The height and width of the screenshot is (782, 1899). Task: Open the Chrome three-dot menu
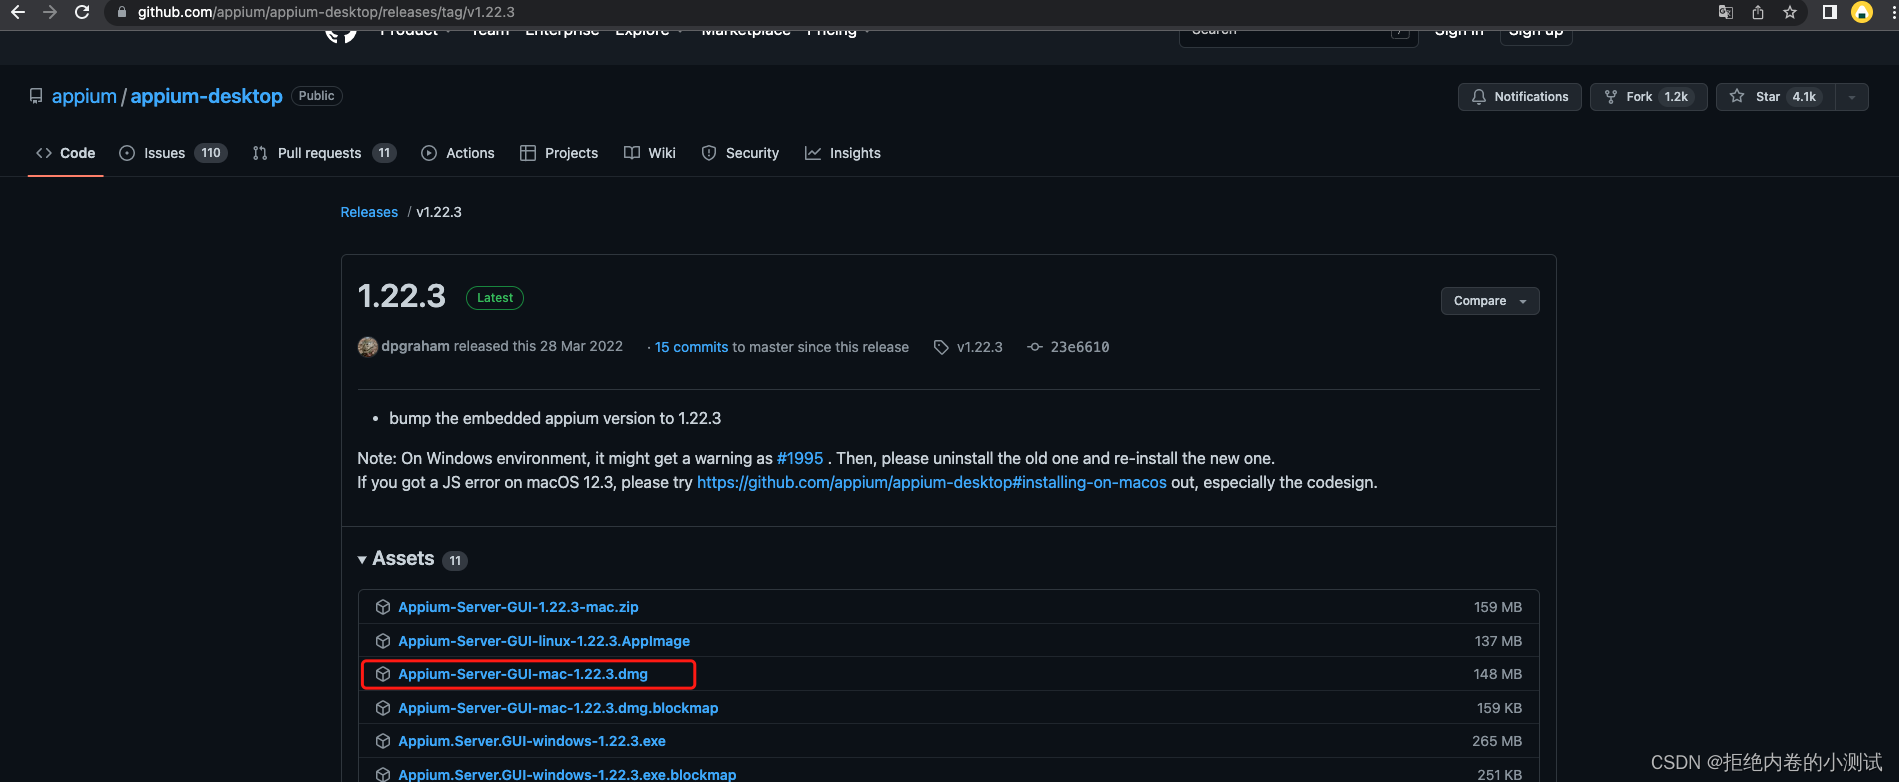point(1893,12)
